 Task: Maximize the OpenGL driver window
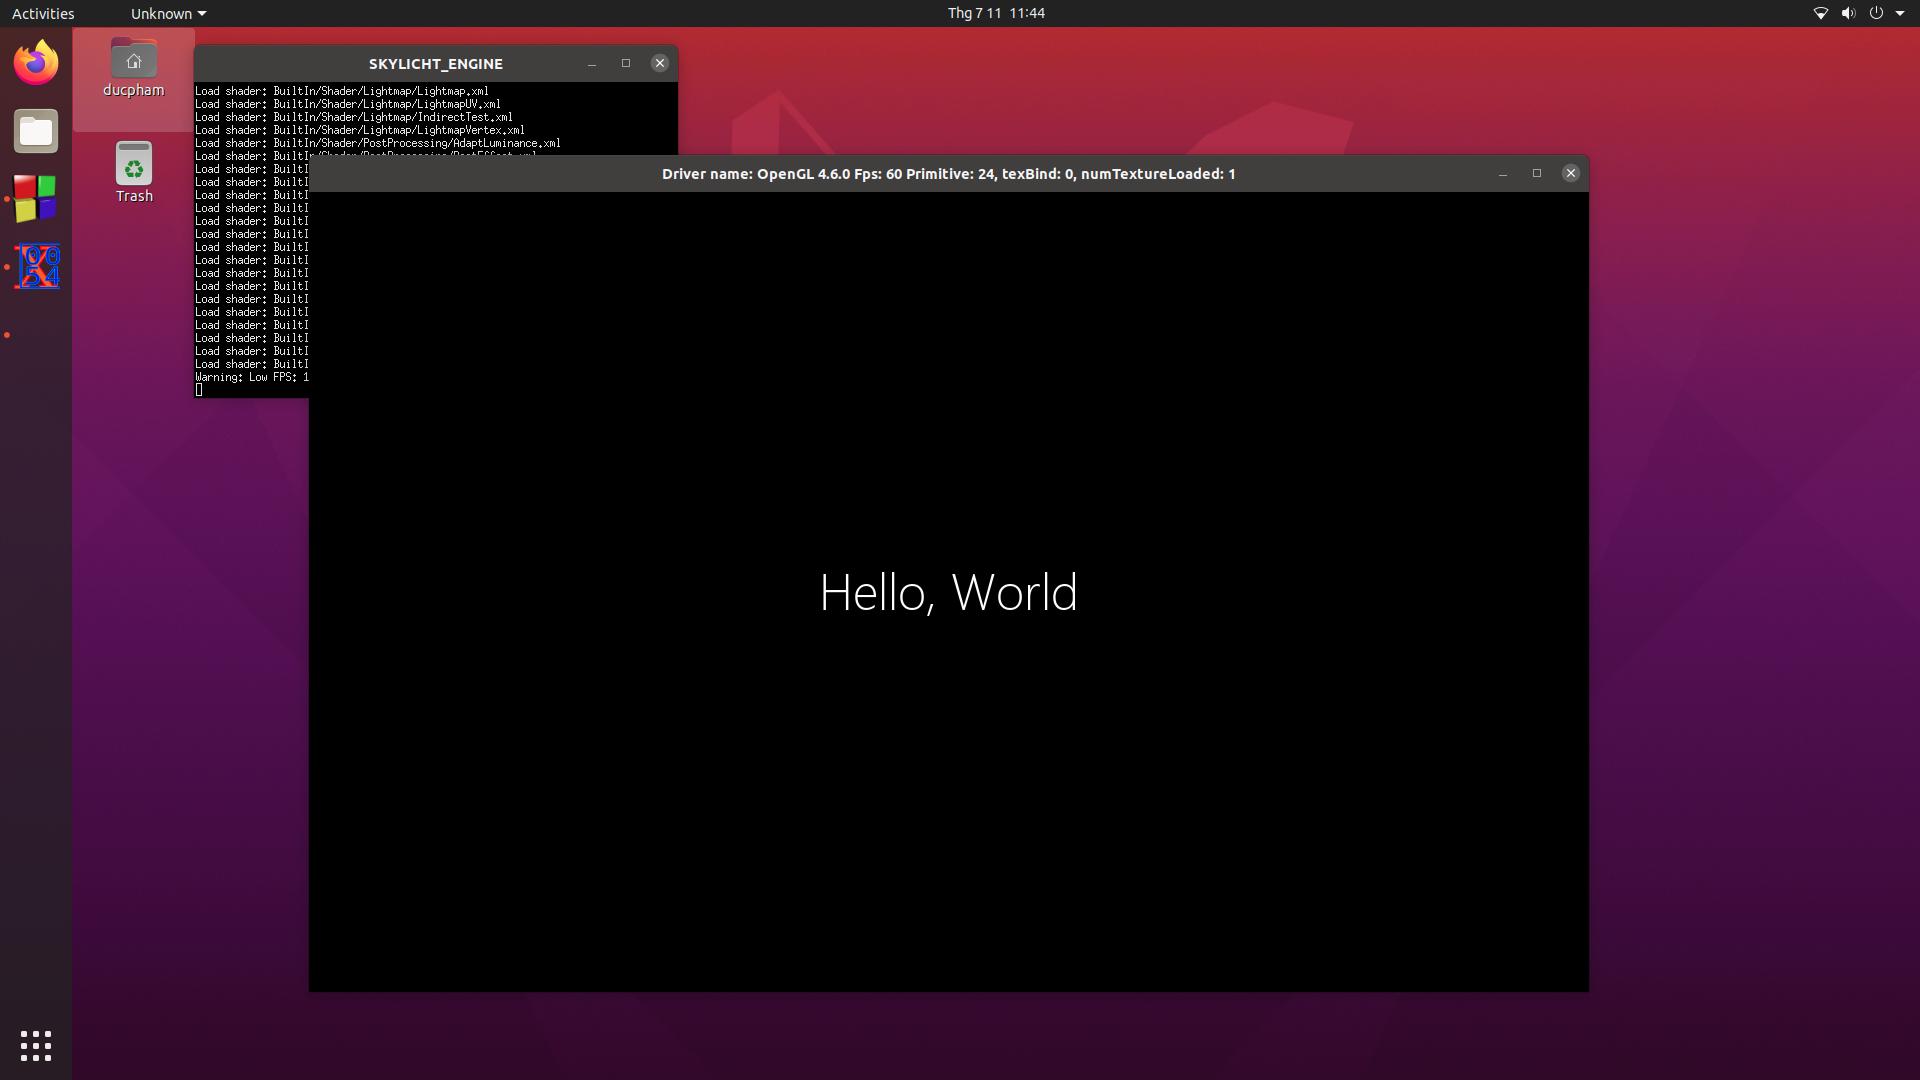1537,173
